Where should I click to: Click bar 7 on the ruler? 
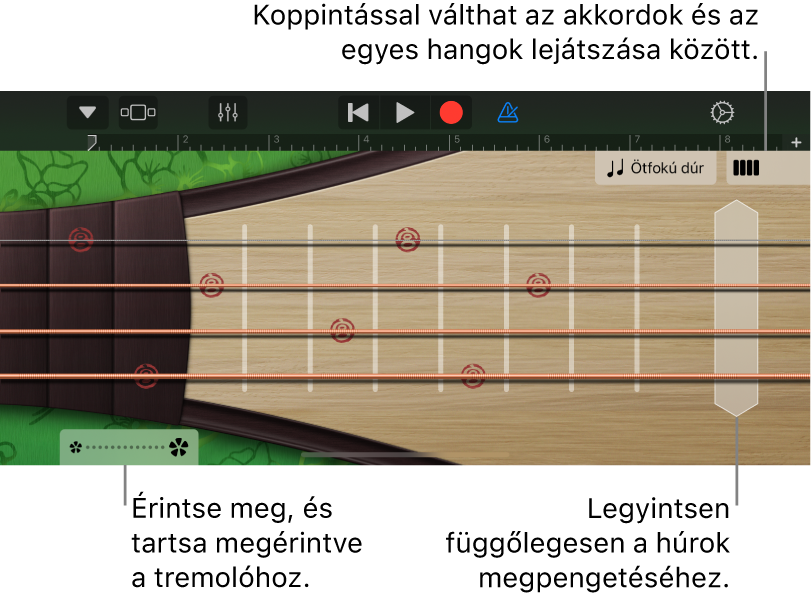point(637,140)
